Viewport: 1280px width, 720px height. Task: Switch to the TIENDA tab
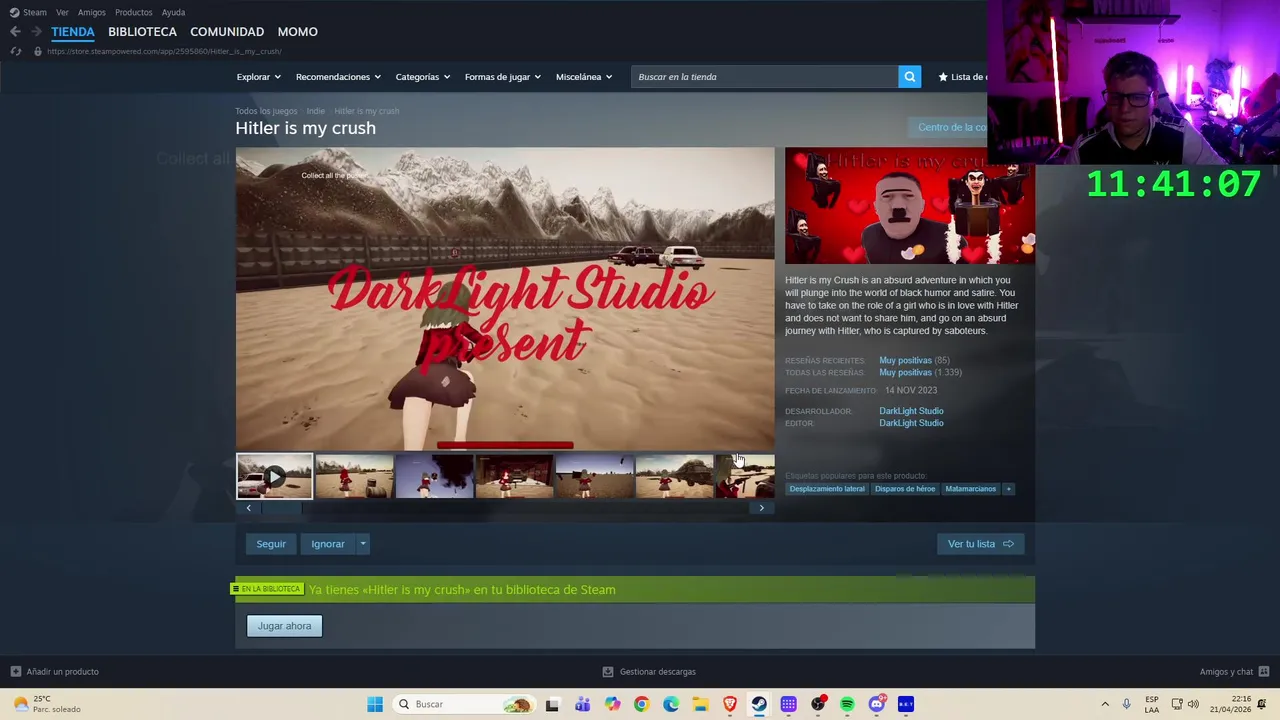[x=73, y=32]
